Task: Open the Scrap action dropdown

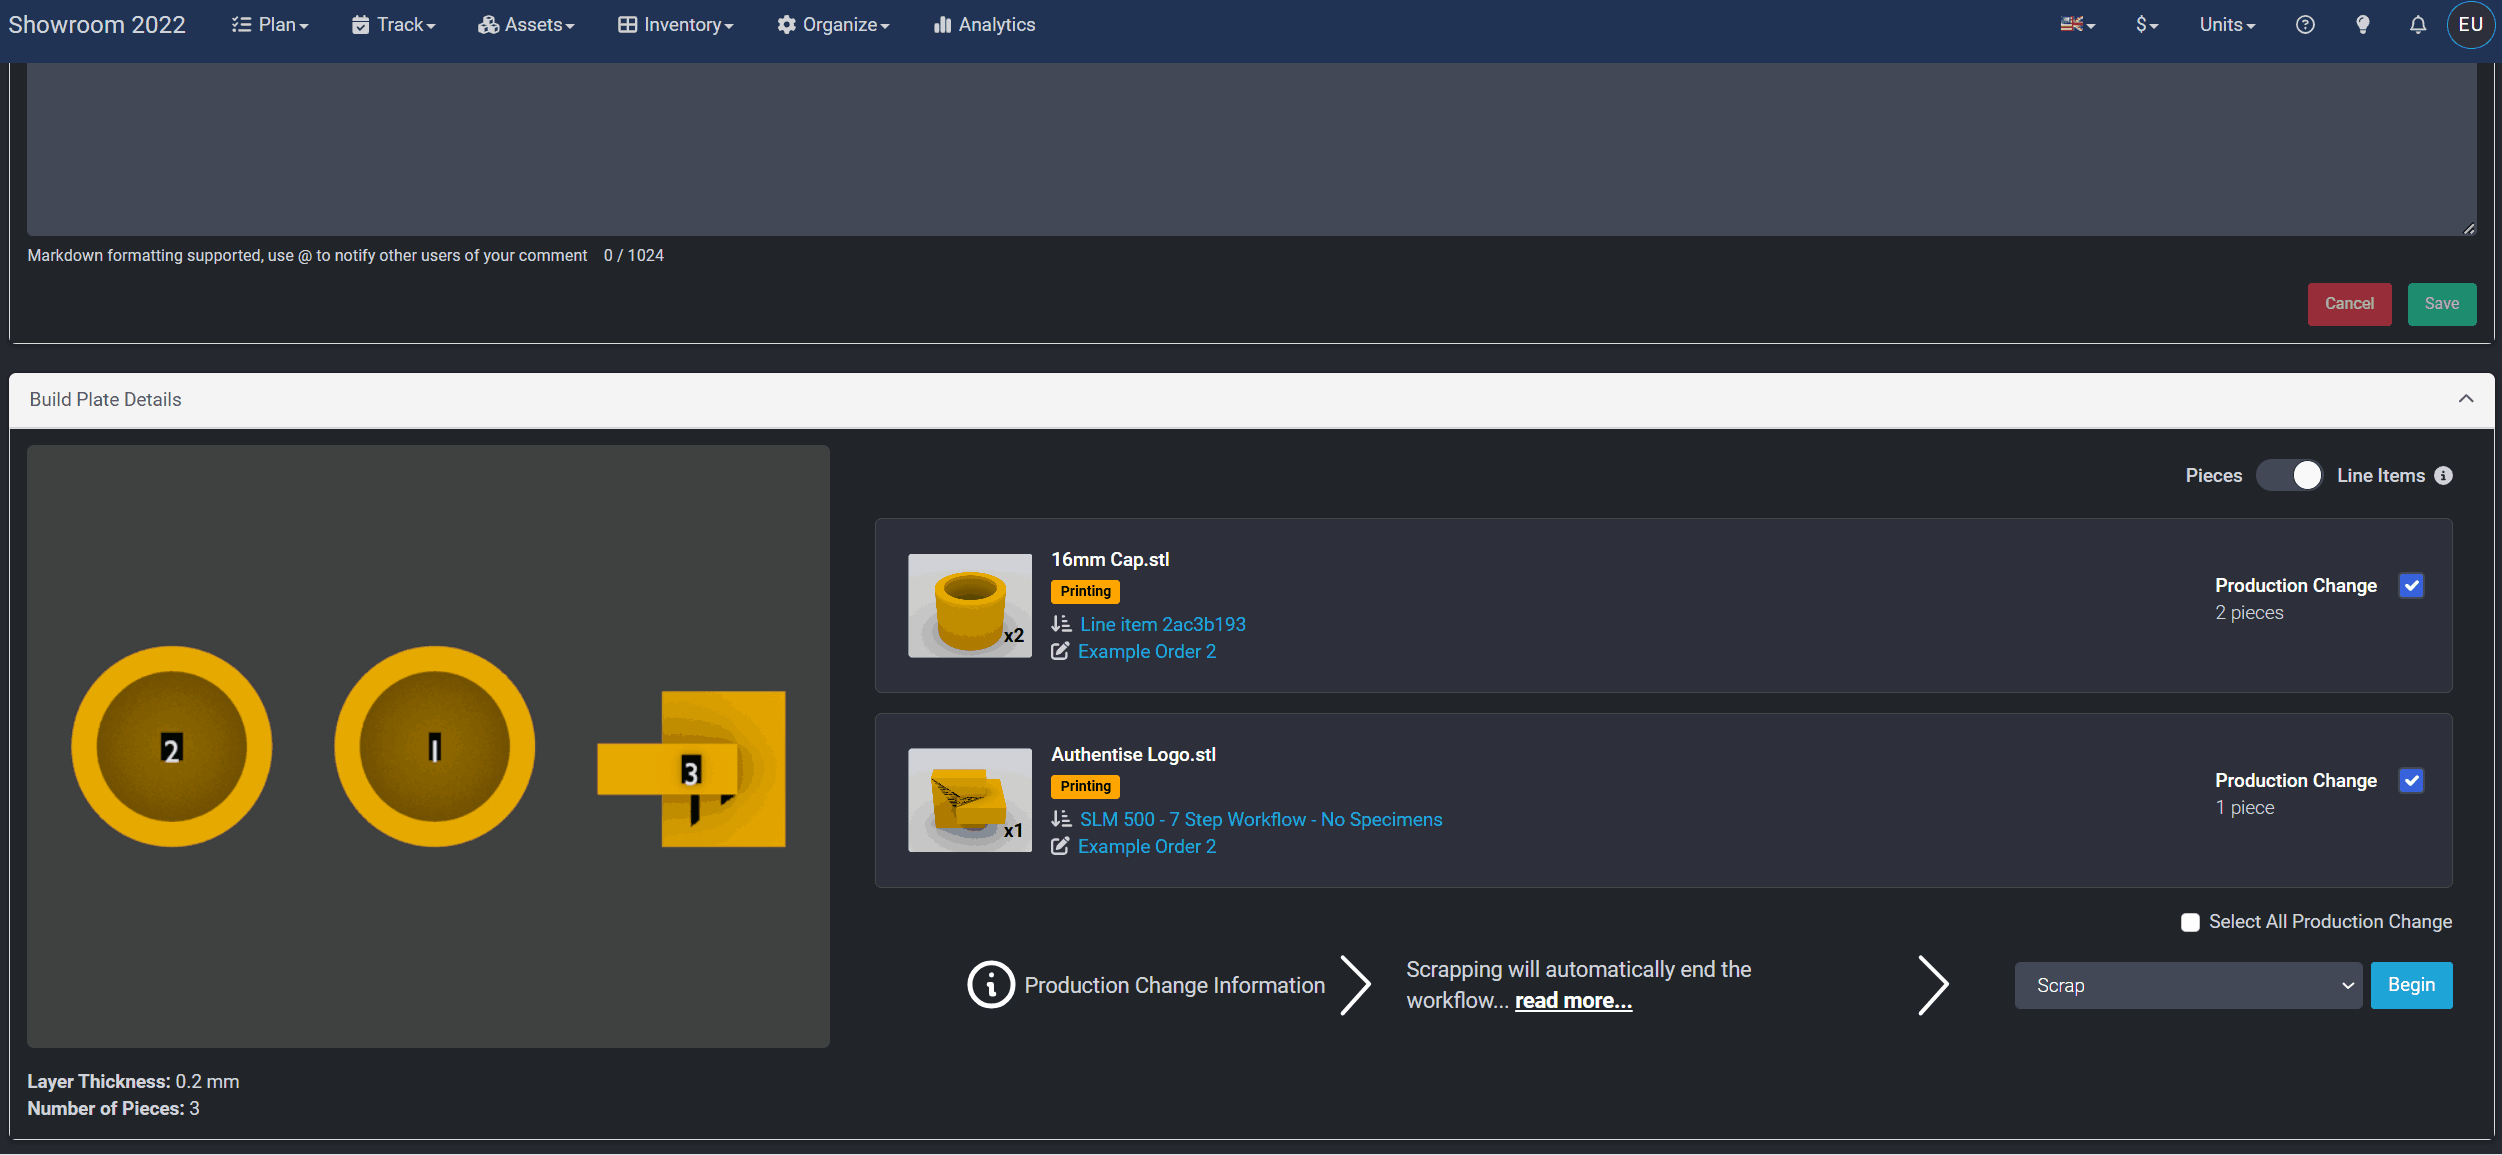Action: coord(2187,986)
